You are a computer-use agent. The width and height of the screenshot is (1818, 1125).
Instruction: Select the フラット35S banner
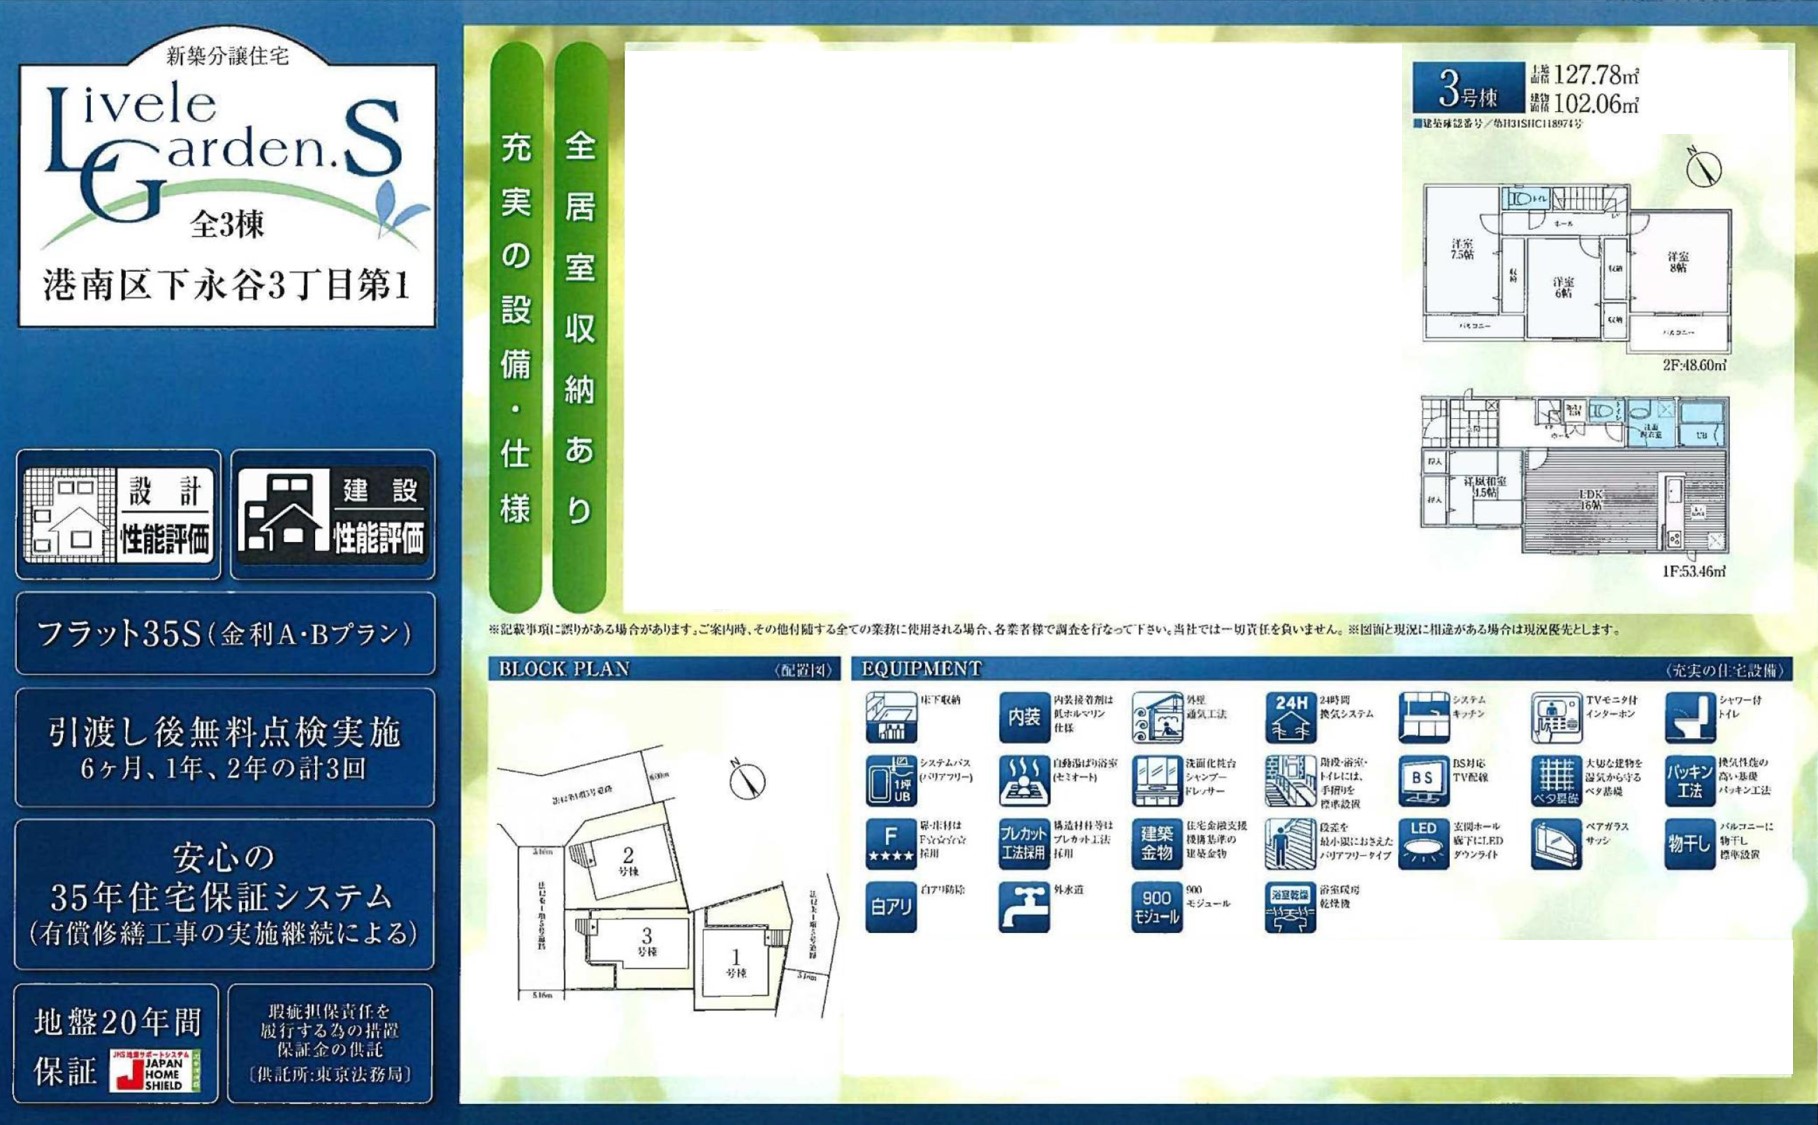point(225,634)
